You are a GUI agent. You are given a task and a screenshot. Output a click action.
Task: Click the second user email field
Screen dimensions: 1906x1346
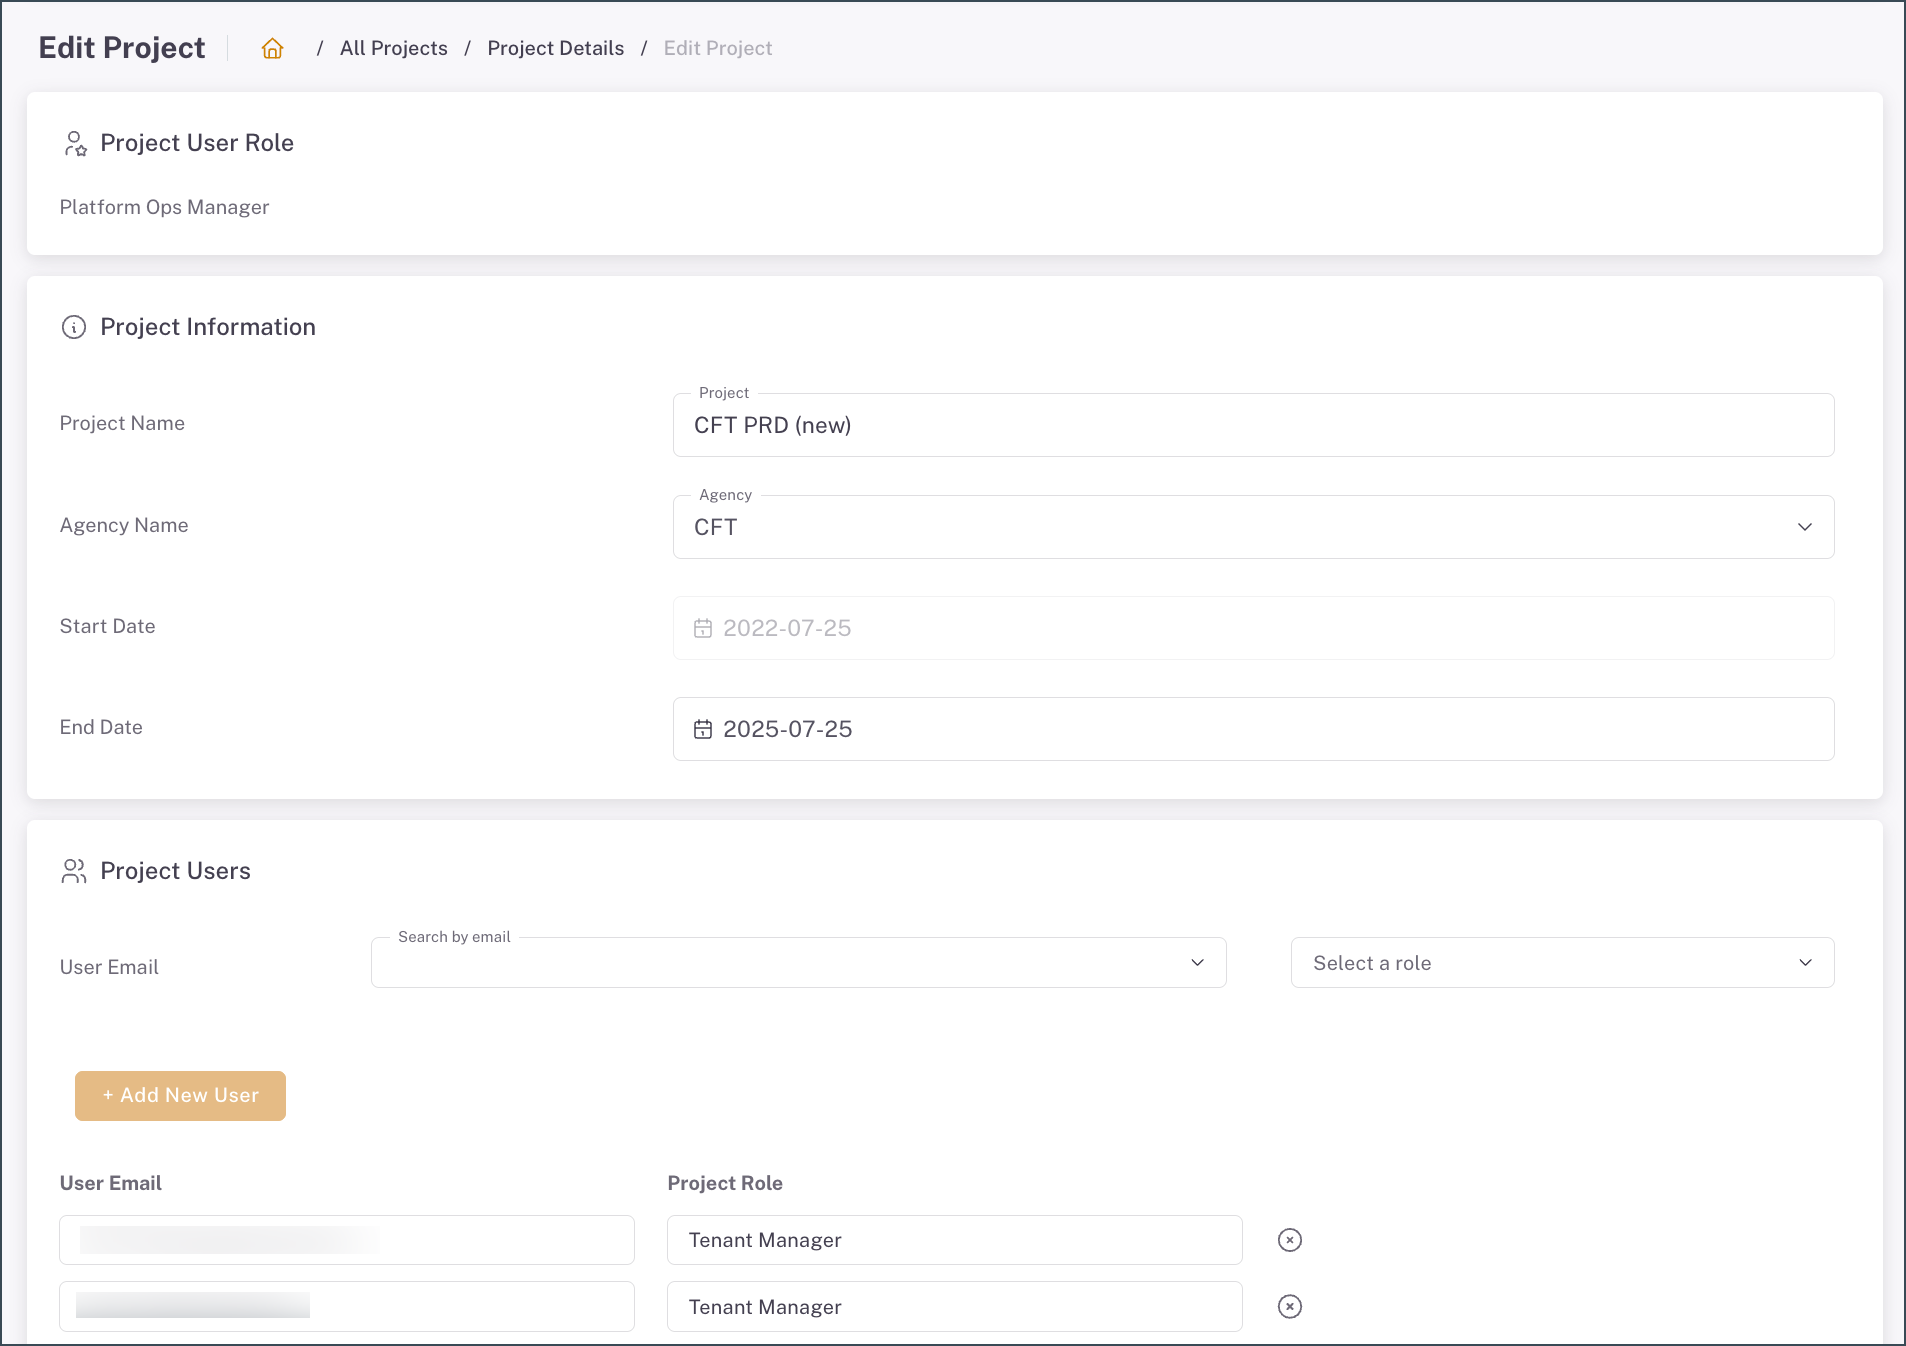(346, 1307)
